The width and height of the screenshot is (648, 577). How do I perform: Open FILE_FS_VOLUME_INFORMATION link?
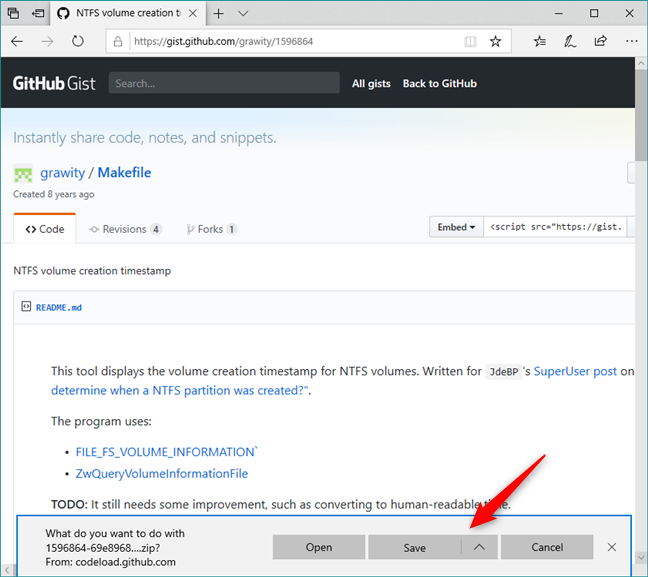pyautogui.click(x=166, y=452)
